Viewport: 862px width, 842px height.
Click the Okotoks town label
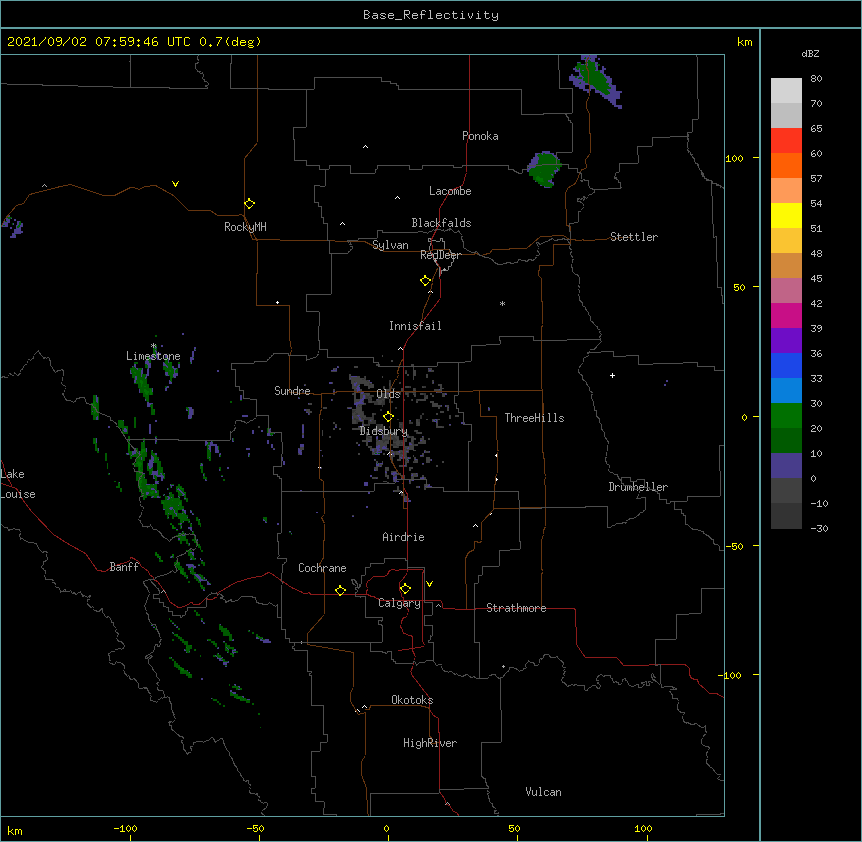coord(412,700)
